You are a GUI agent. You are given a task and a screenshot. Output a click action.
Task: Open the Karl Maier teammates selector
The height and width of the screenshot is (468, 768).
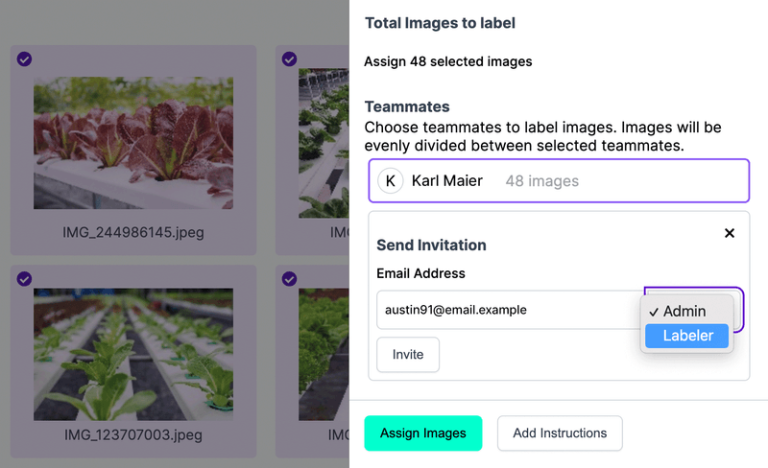coord(558,181)
